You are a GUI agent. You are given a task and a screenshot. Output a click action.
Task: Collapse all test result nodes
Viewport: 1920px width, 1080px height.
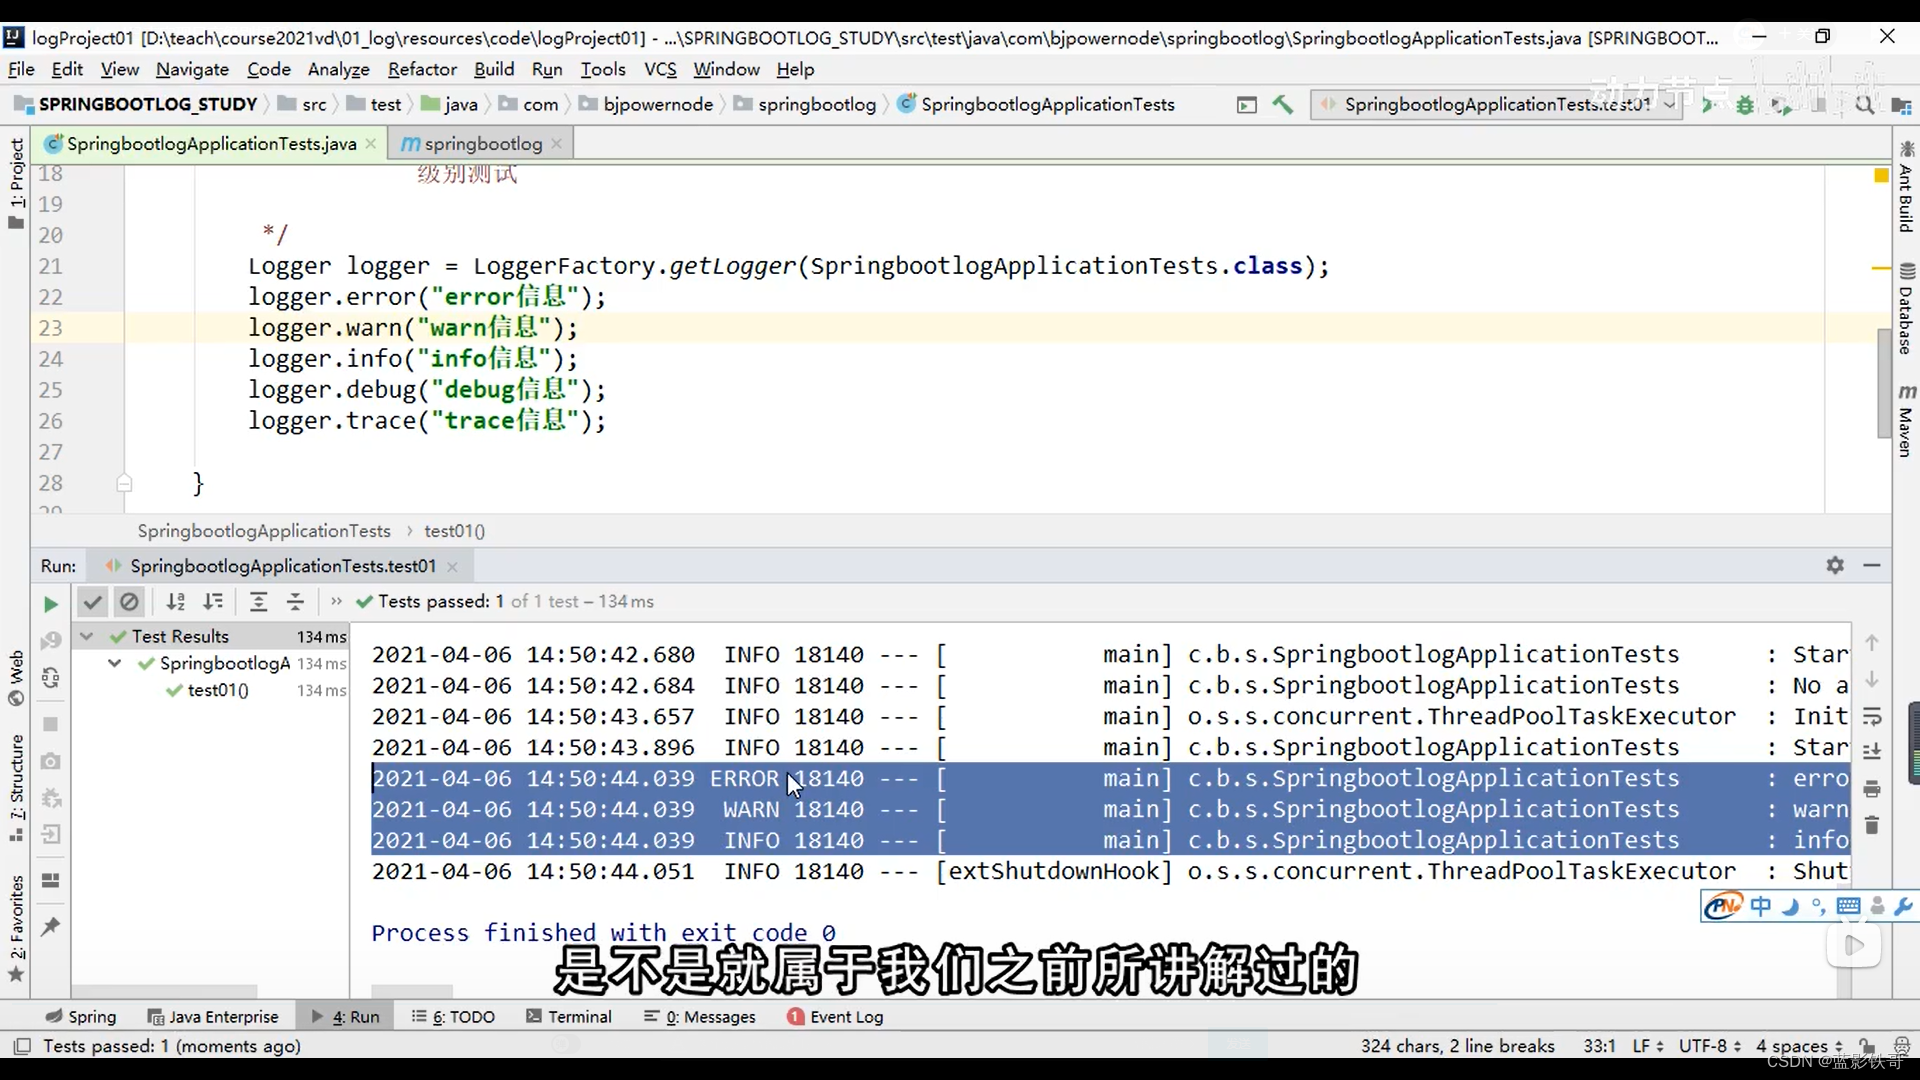295,602
